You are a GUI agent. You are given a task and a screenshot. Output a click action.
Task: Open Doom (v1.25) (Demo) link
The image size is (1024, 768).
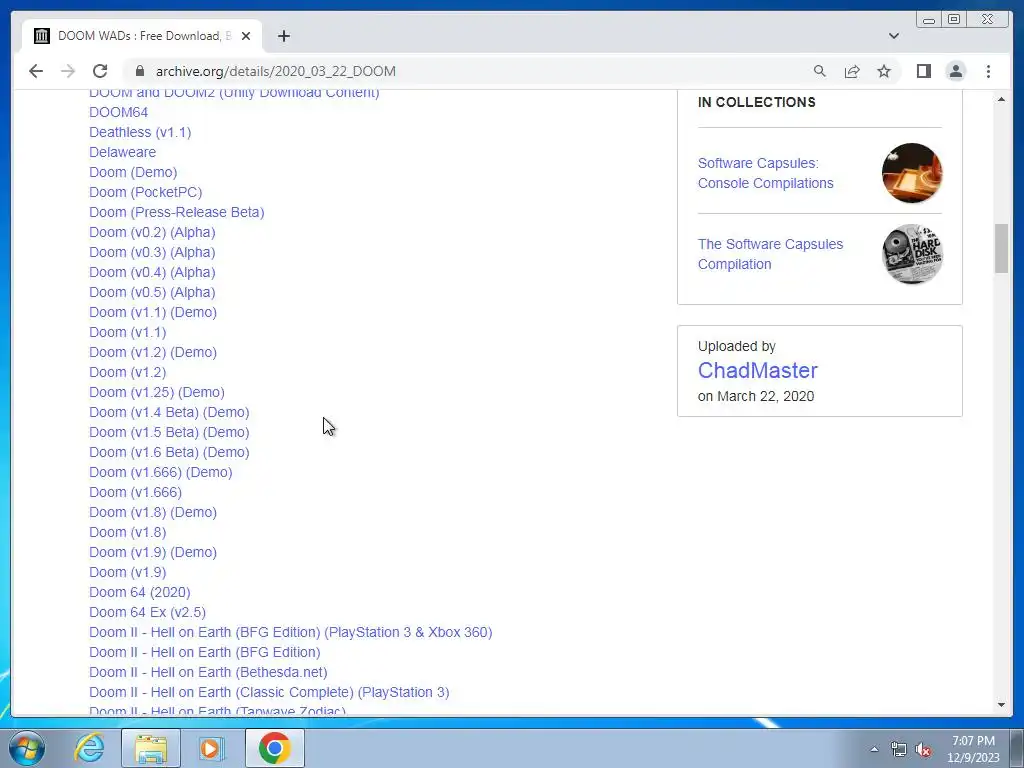[157, 392]
